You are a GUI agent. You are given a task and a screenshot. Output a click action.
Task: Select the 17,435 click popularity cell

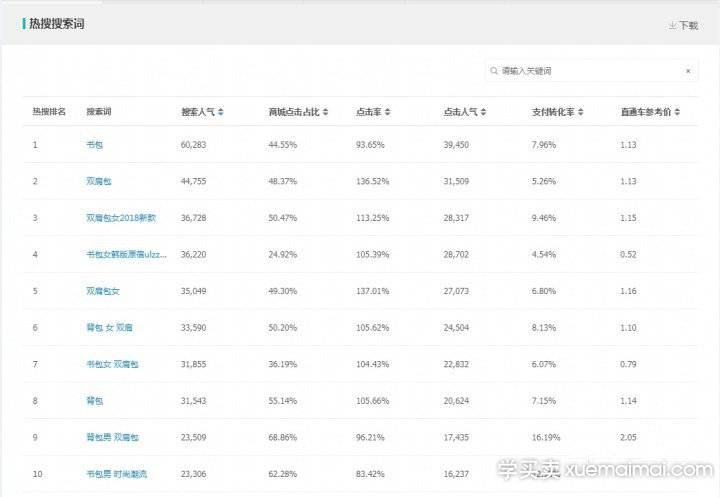coord(456,437)
